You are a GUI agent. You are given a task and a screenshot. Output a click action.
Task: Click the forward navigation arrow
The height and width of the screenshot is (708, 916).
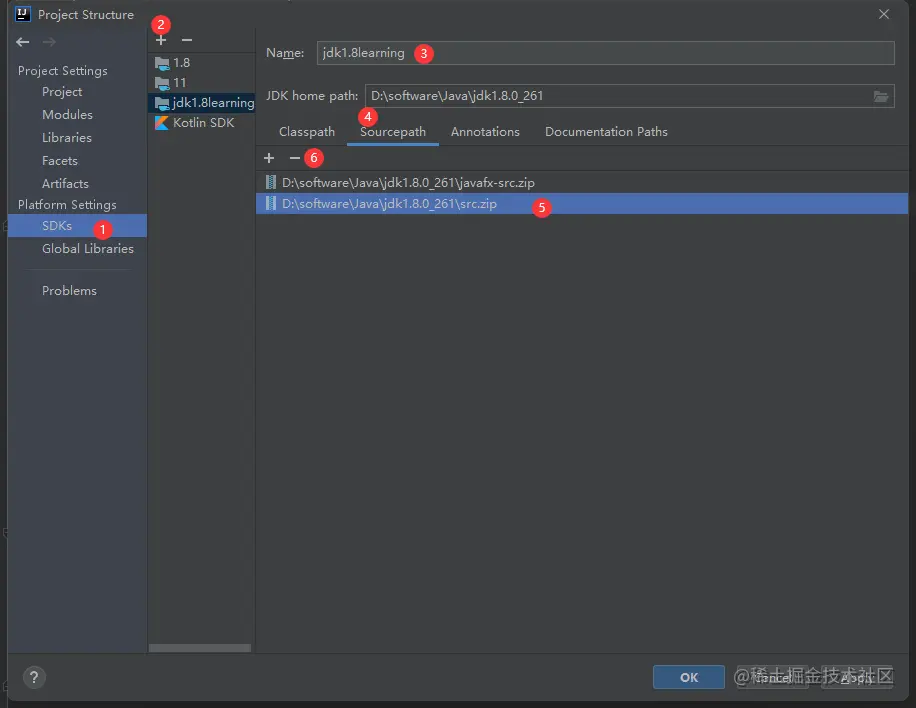[49, 42]
